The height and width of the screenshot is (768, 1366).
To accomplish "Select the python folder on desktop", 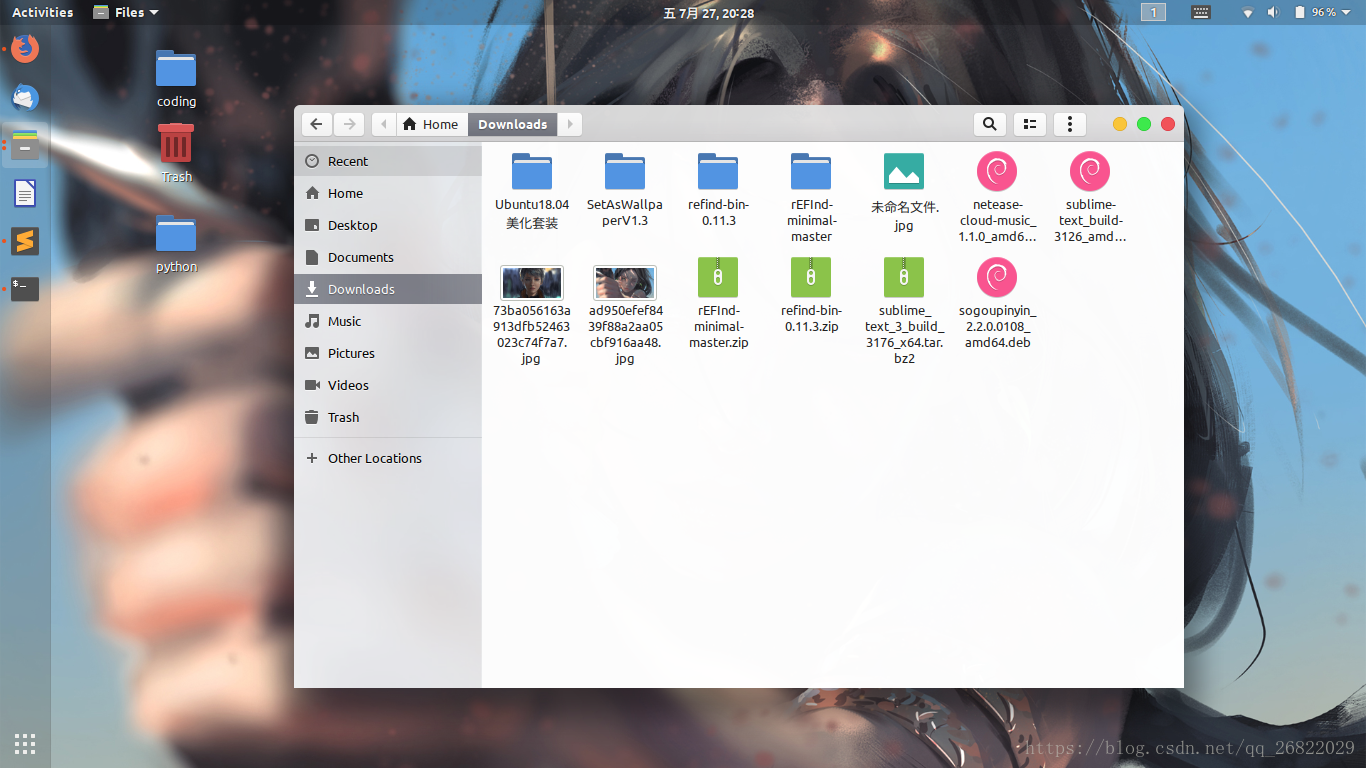I will click(x=176, y=243).
